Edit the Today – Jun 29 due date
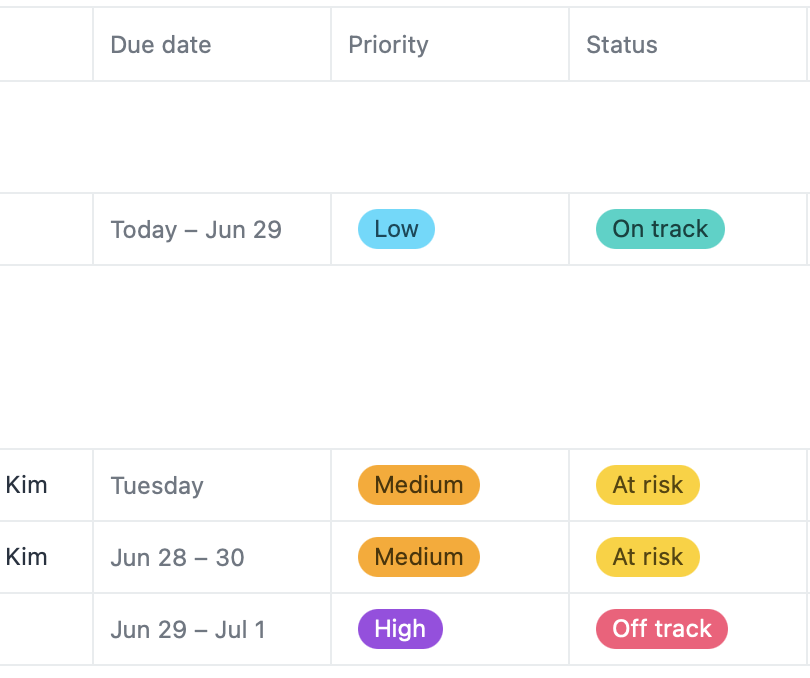The image size is (810, 678). [196, 230]
